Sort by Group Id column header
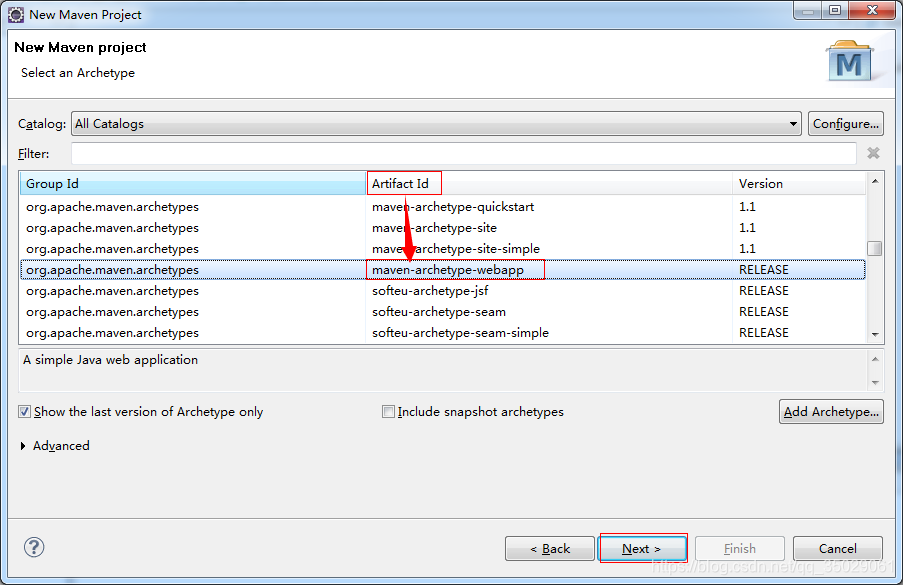Image resolution: width=903 pixels, height=585 pixels. (193, 184)
